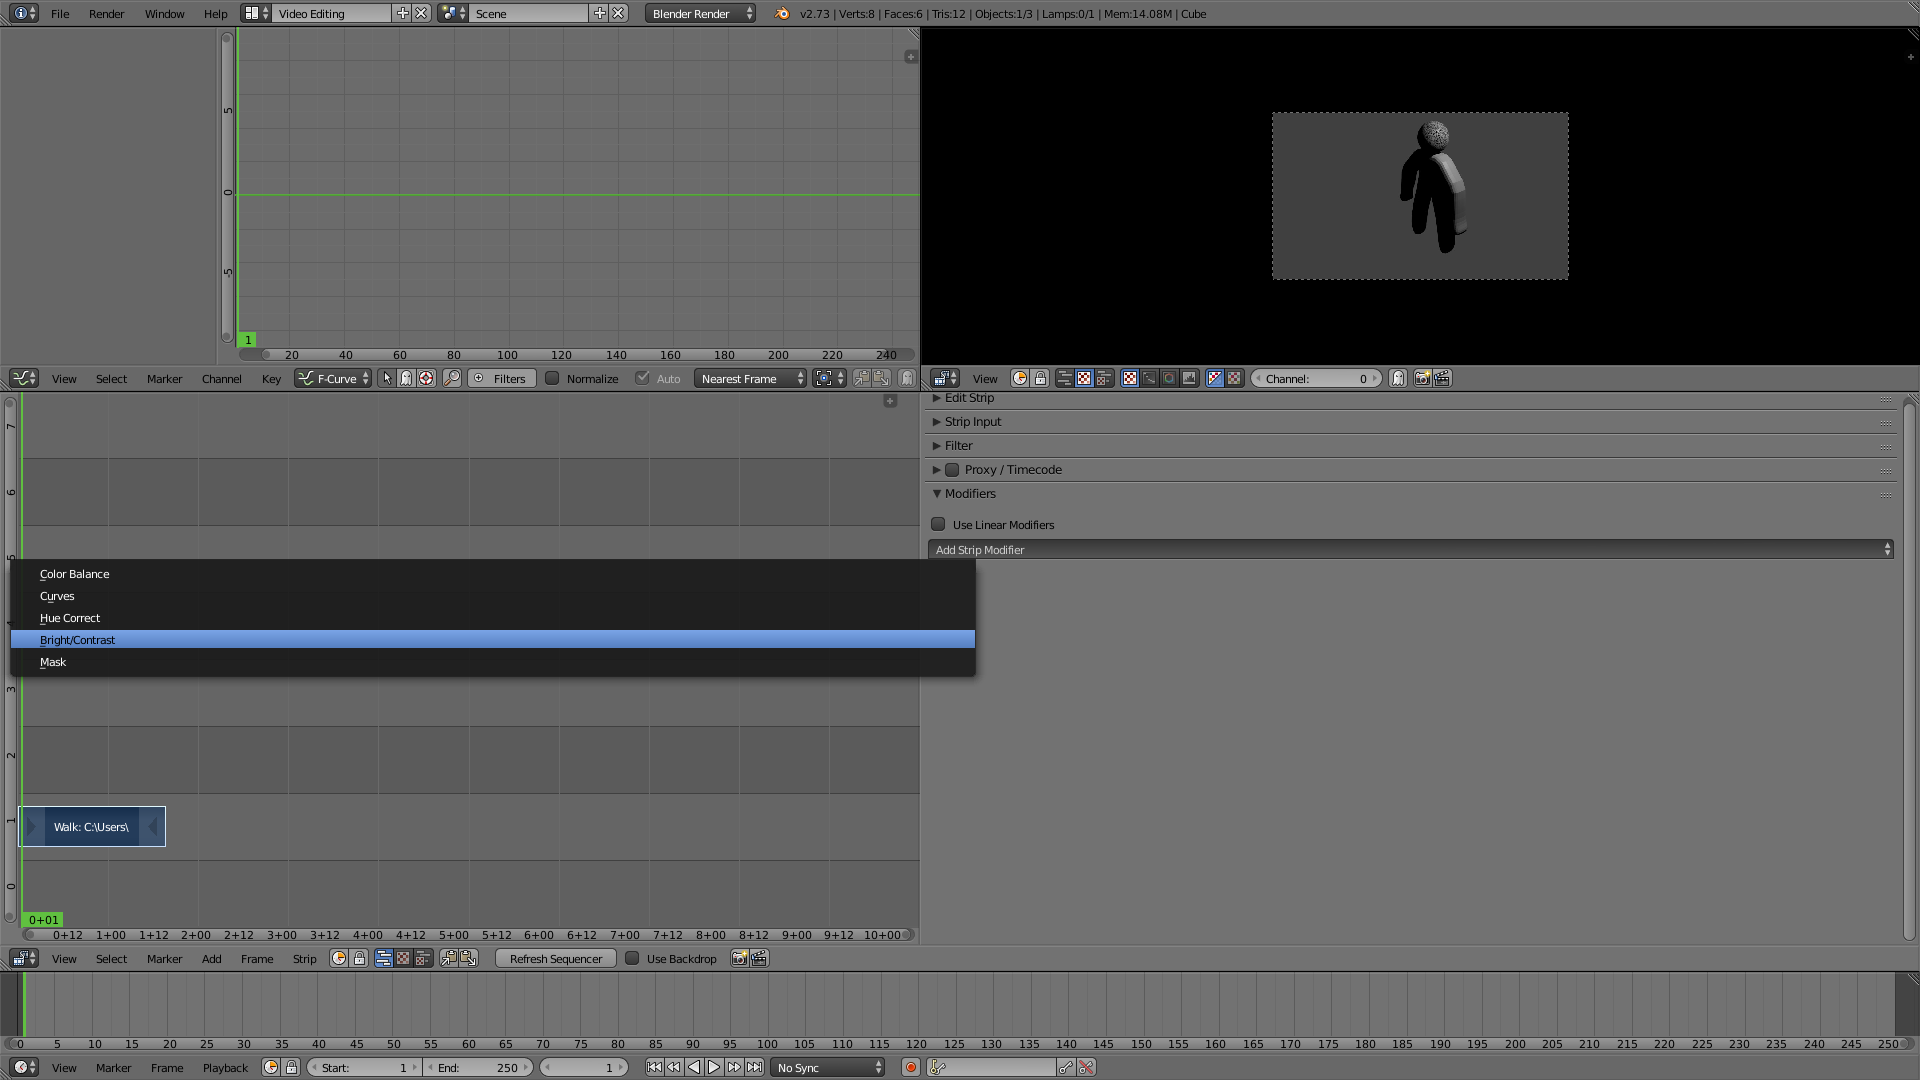The height and width of the screenshot is (1080, 1920).
Task: Click the play animation forward button
Action: pyautogui.click(x=714, y=1067)
